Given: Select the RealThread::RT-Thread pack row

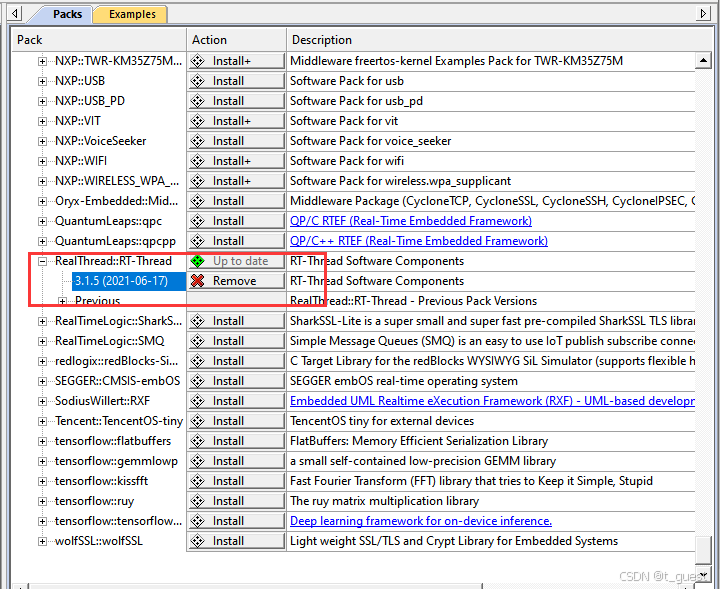Looking at the screenshot, I should (113, 261).
